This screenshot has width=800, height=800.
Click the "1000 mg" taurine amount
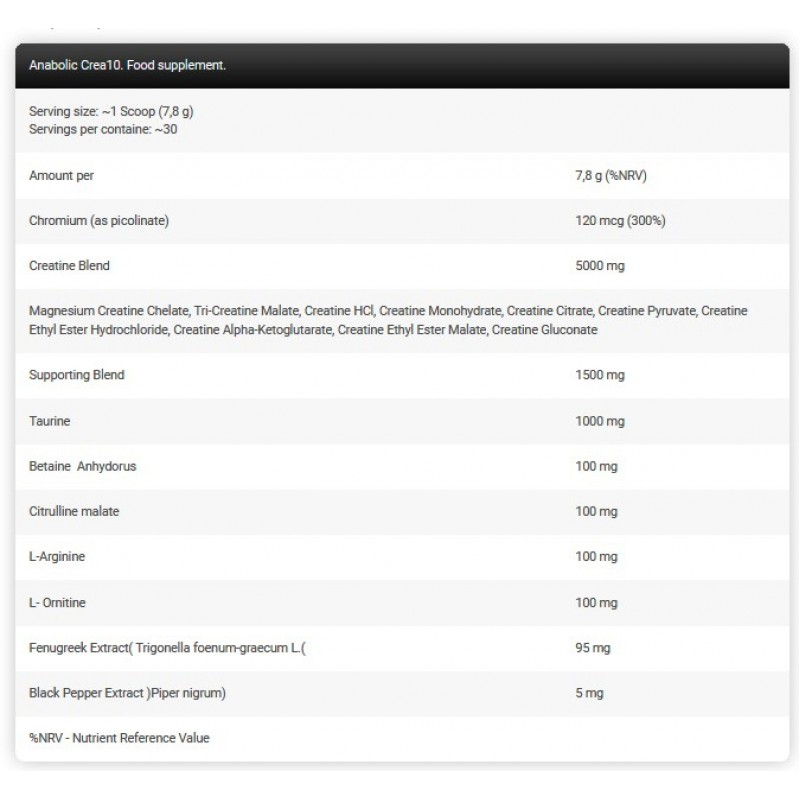tap(601, 421)
